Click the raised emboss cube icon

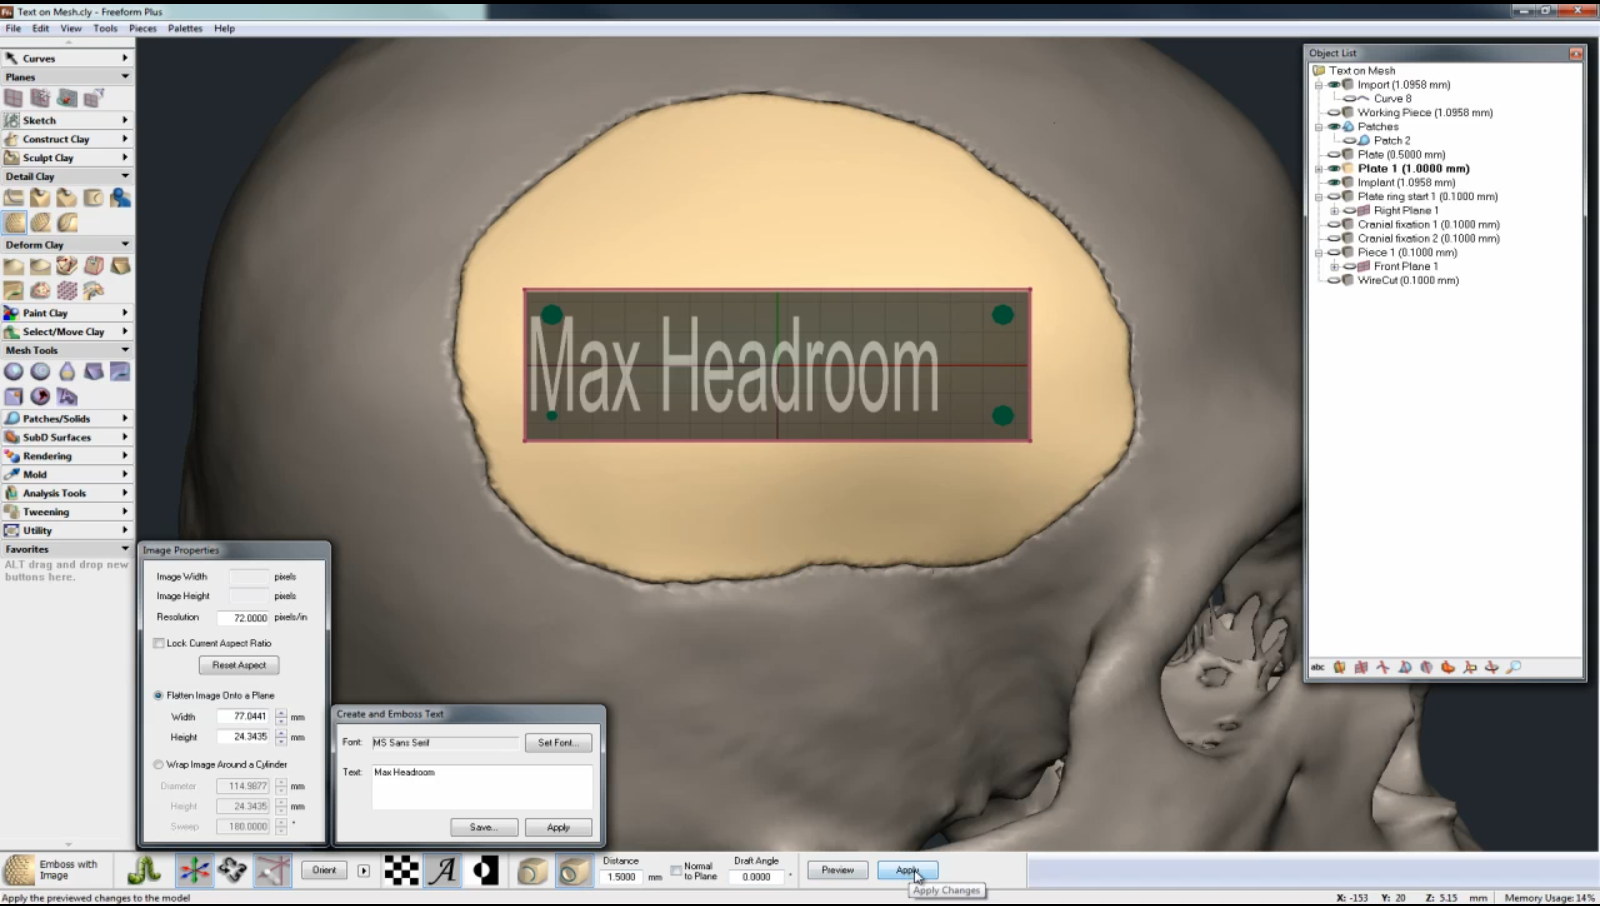point(532,871)
